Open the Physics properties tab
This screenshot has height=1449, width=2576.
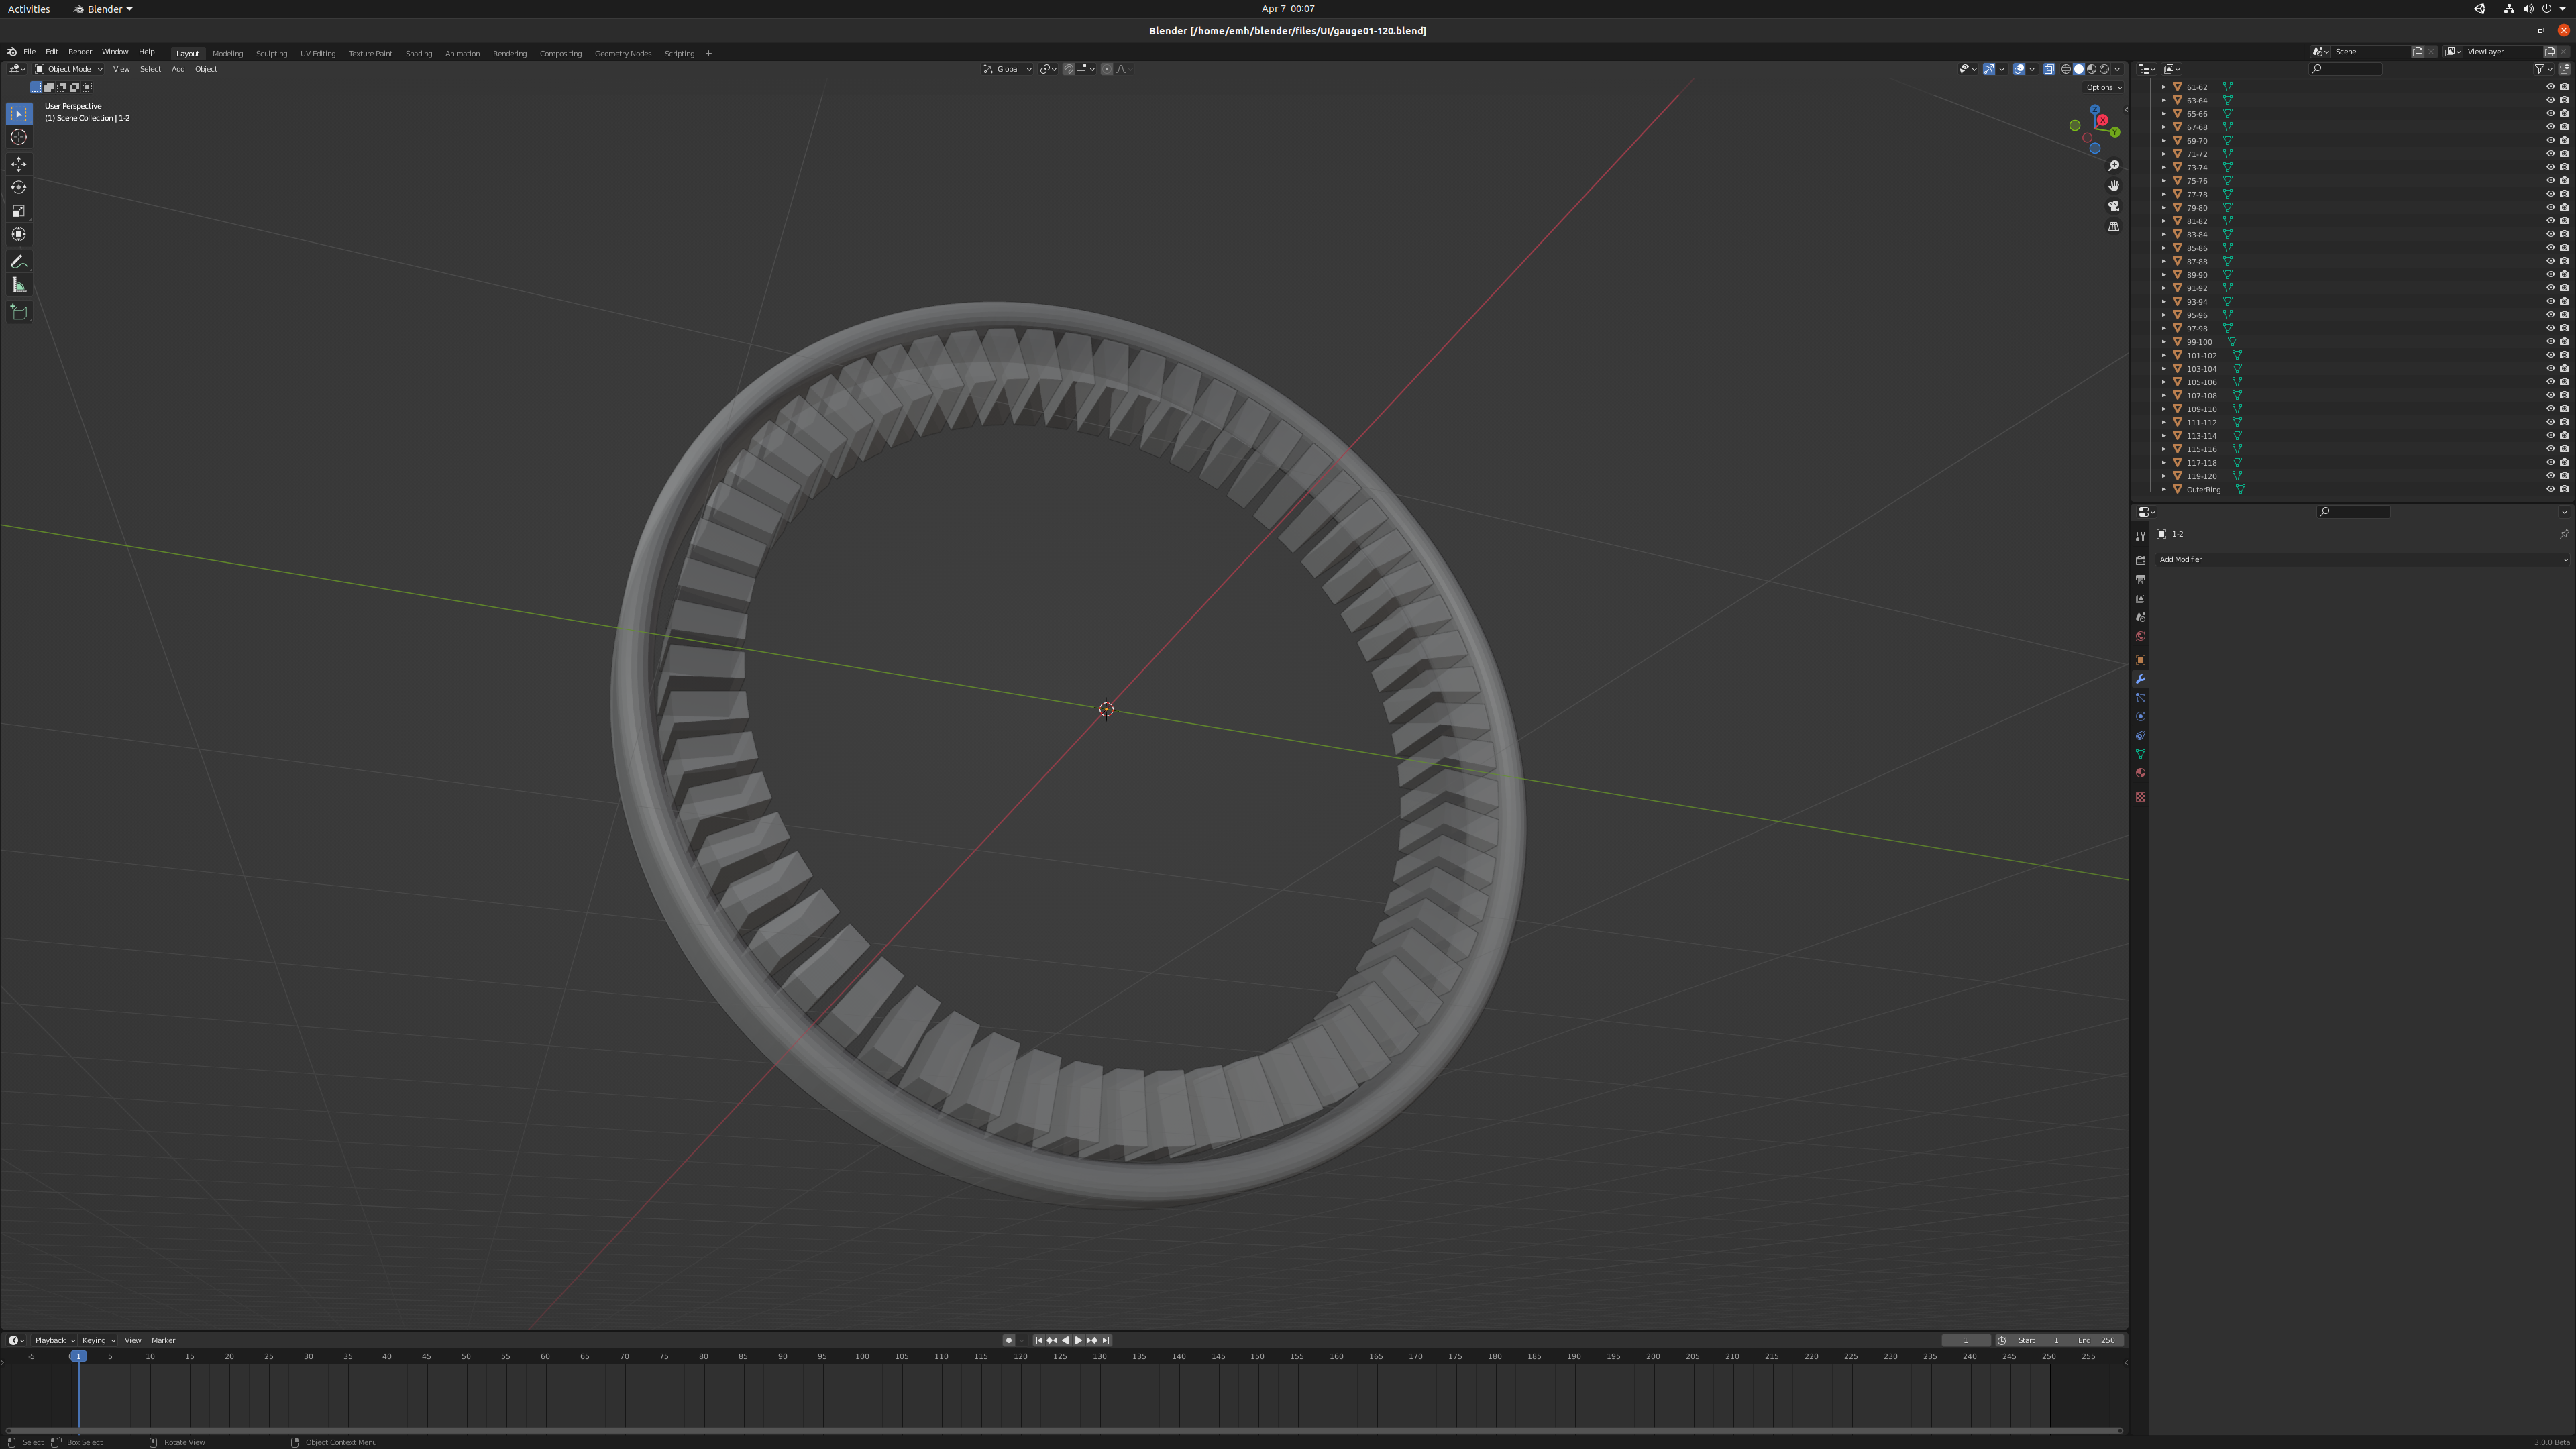tap(2140, 717)
